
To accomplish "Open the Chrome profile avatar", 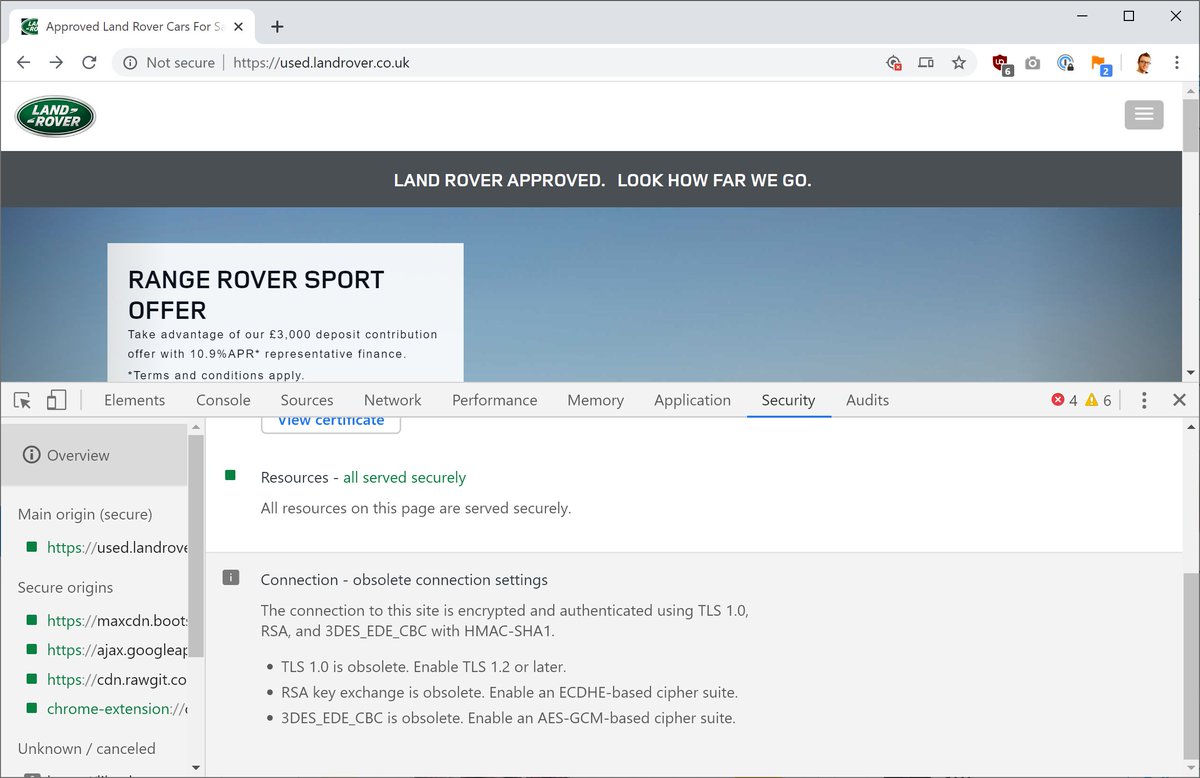I will pos(1144,63).
